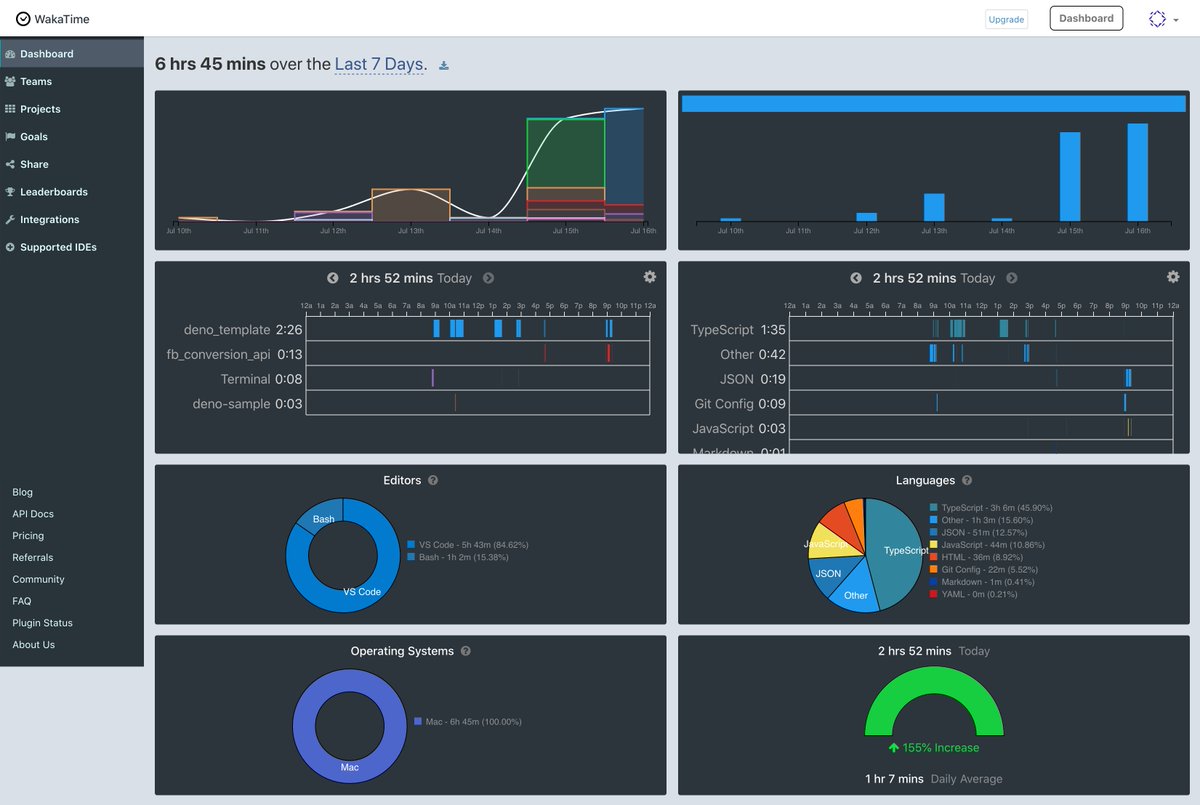The width and height of the screenshot is (1200, 805).
Task: Open the Goals sidebar item
Action: tap(34, 137)
